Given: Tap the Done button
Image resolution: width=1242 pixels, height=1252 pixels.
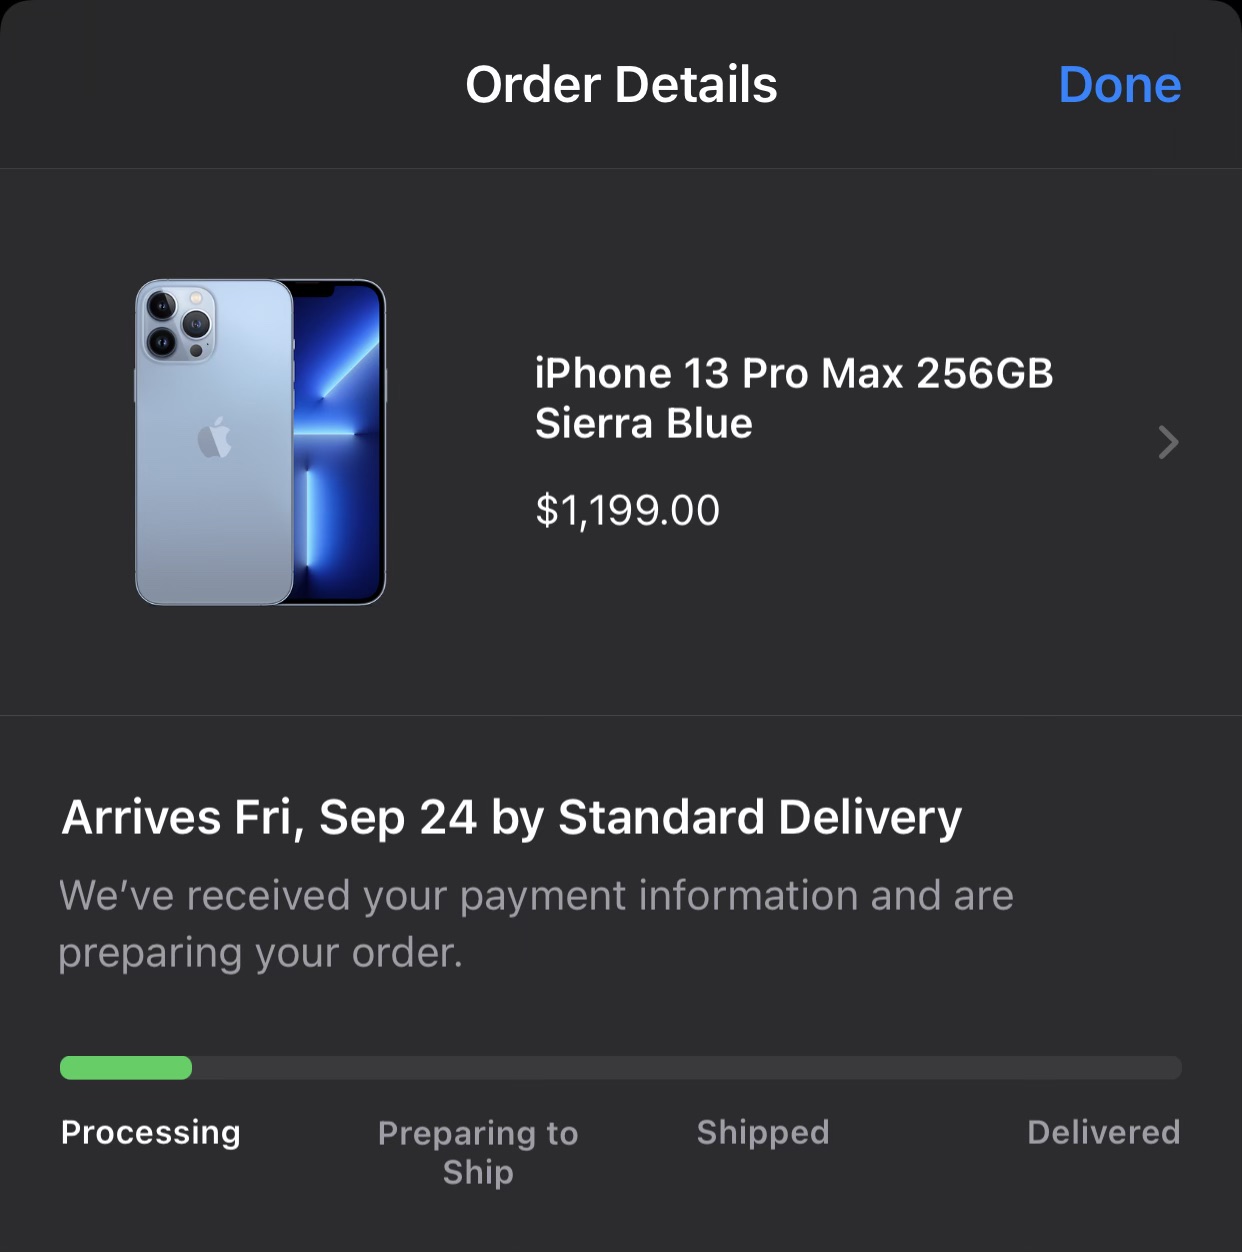Looking at the screenshot, I should 1119,85.
